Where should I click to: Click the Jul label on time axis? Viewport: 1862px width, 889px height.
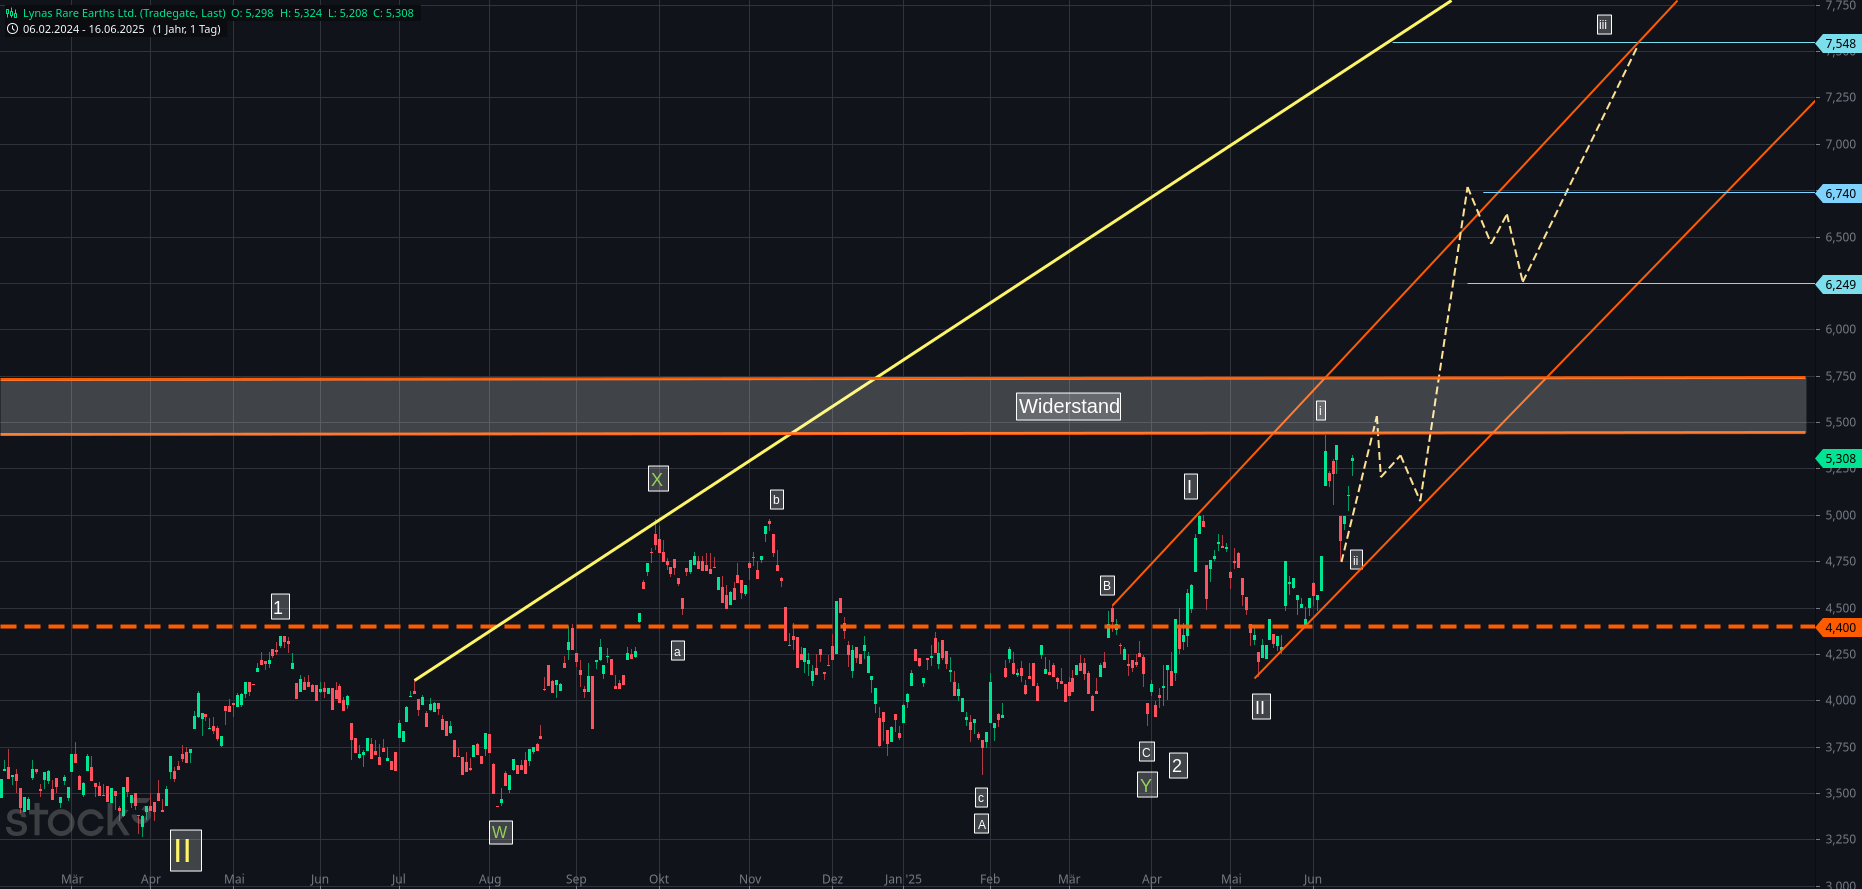[398, 879]
